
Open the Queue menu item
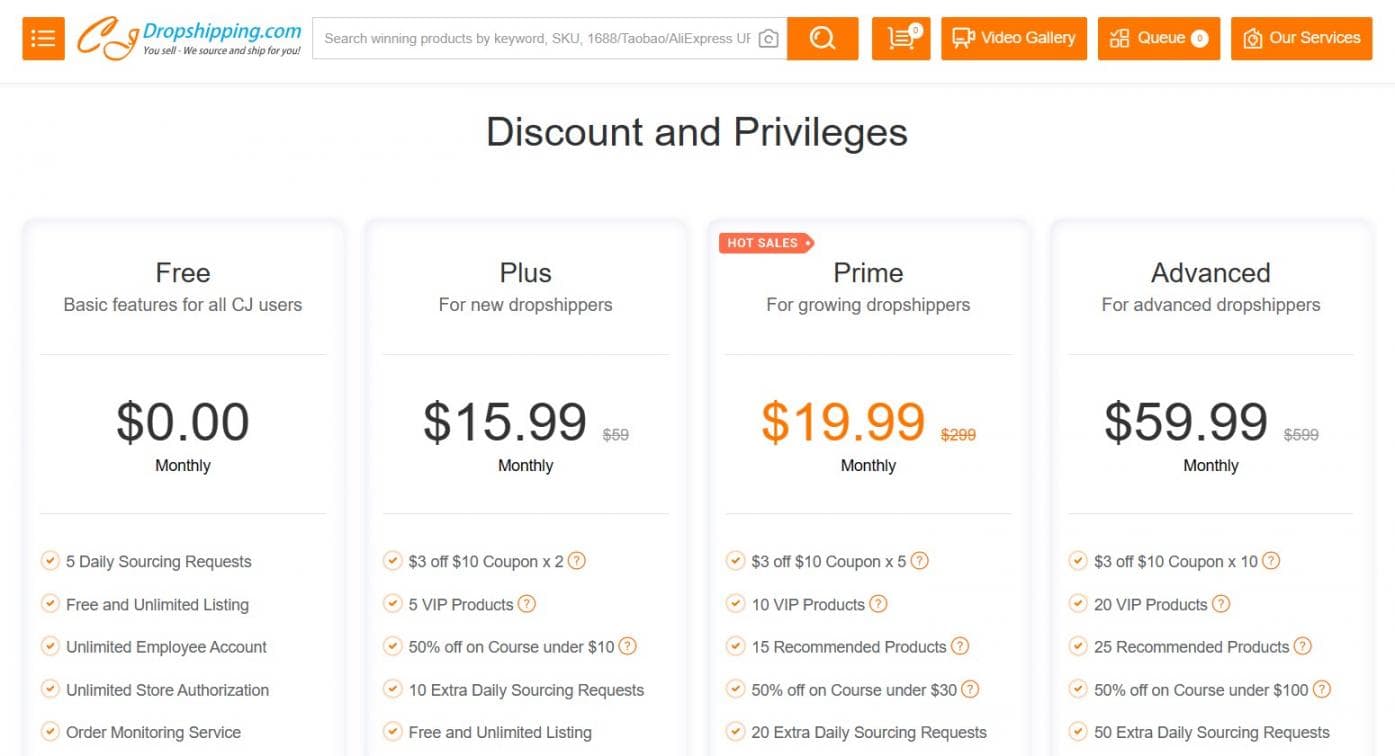[1158, 39]
